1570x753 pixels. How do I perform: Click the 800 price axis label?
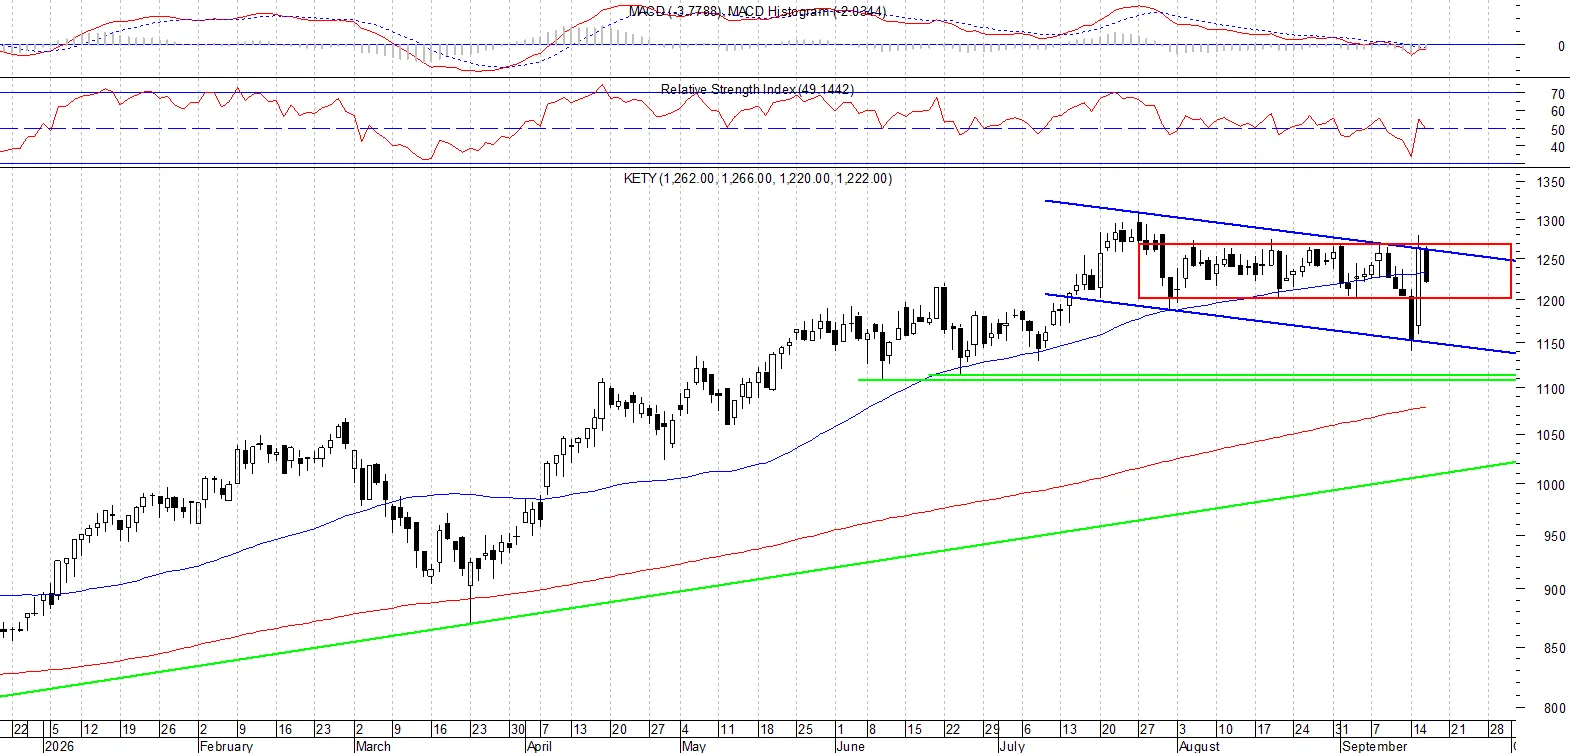[1554, 709]
